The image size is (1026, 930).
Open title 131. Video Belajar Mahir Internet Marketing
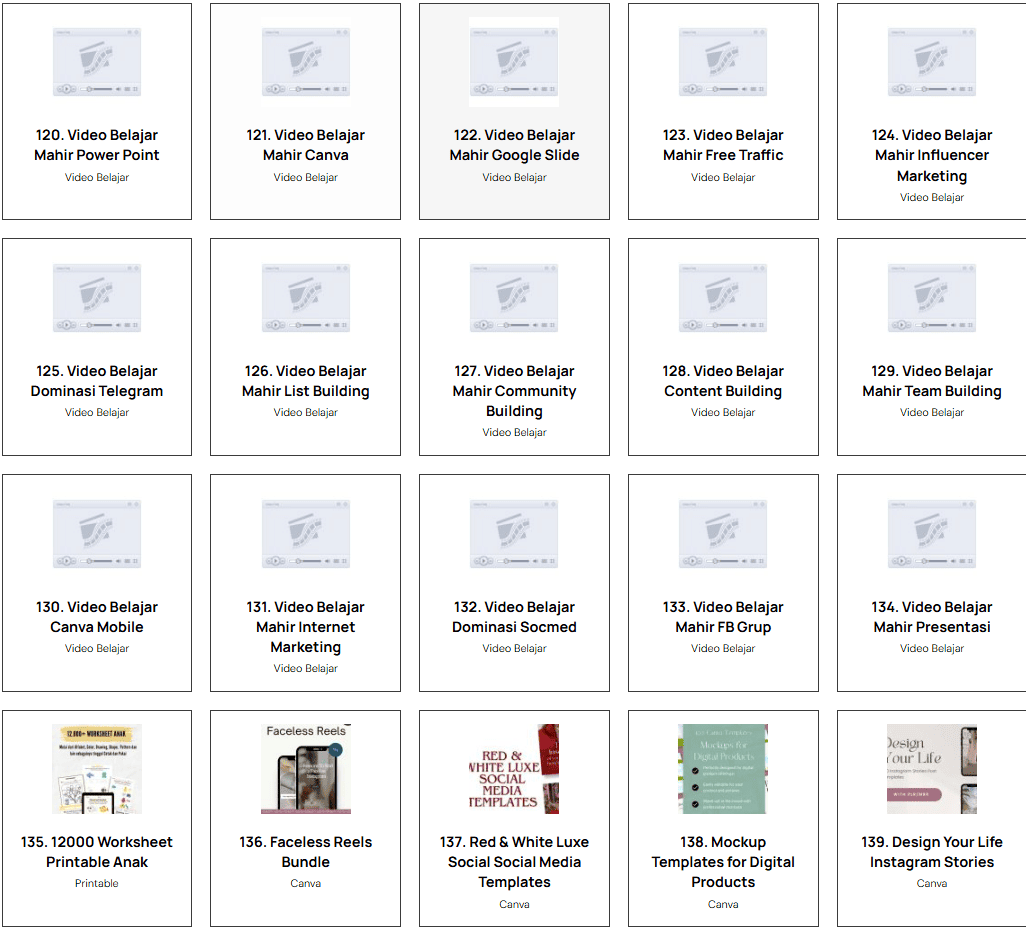coord(306,627)
